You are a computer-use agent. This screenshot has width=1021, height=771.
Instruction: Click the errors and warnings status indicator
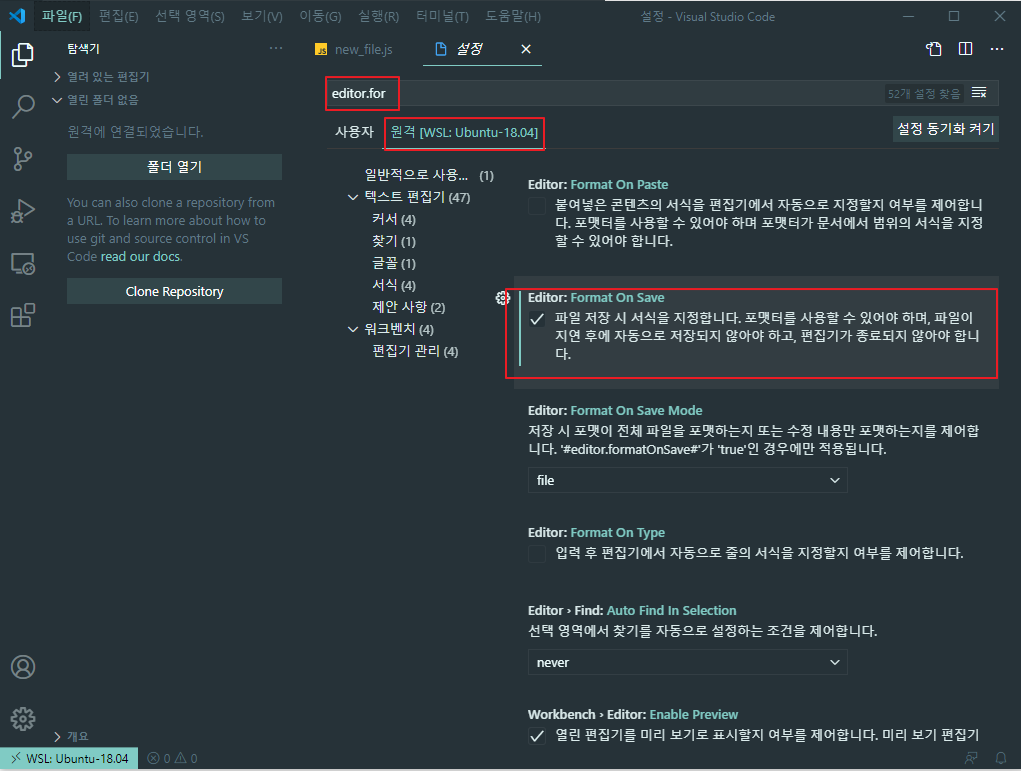tap(173, 759)
